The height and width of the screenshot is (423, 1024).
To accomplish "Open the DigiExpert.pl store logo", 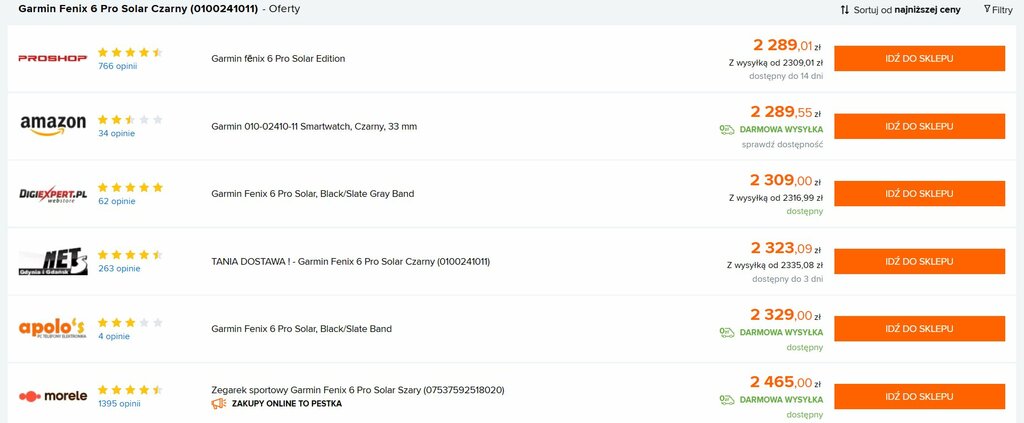I will [53, 194].
